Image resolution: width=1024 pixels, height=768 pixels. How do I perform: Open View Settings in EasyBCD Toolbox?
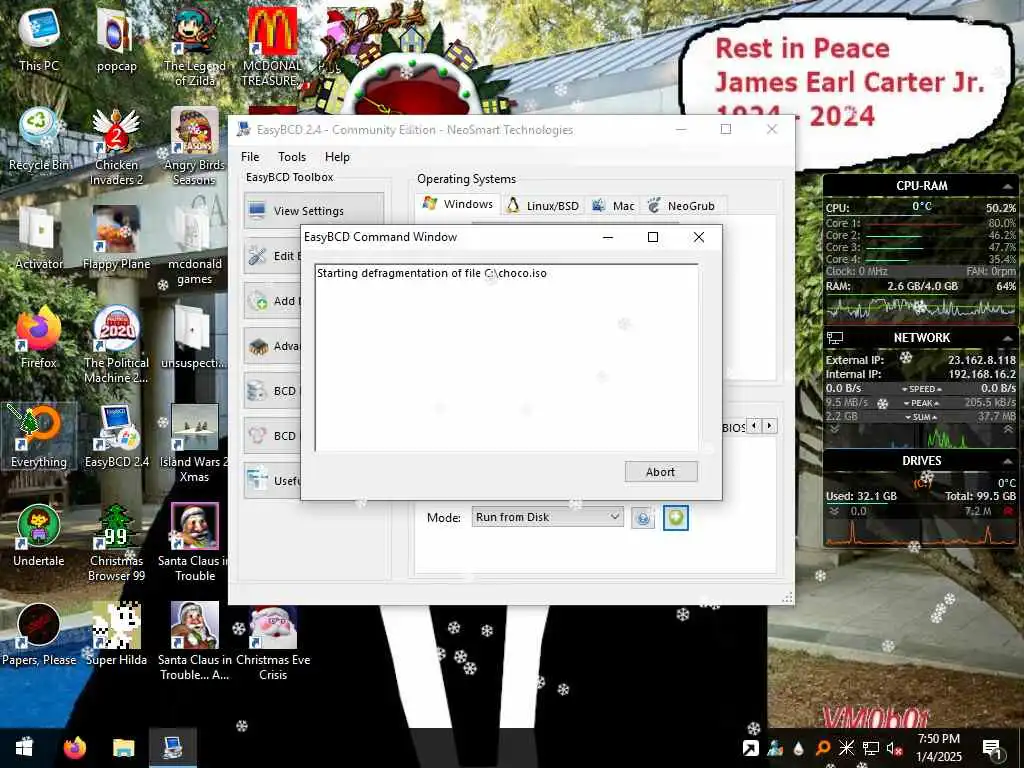(x=313, y=211)
